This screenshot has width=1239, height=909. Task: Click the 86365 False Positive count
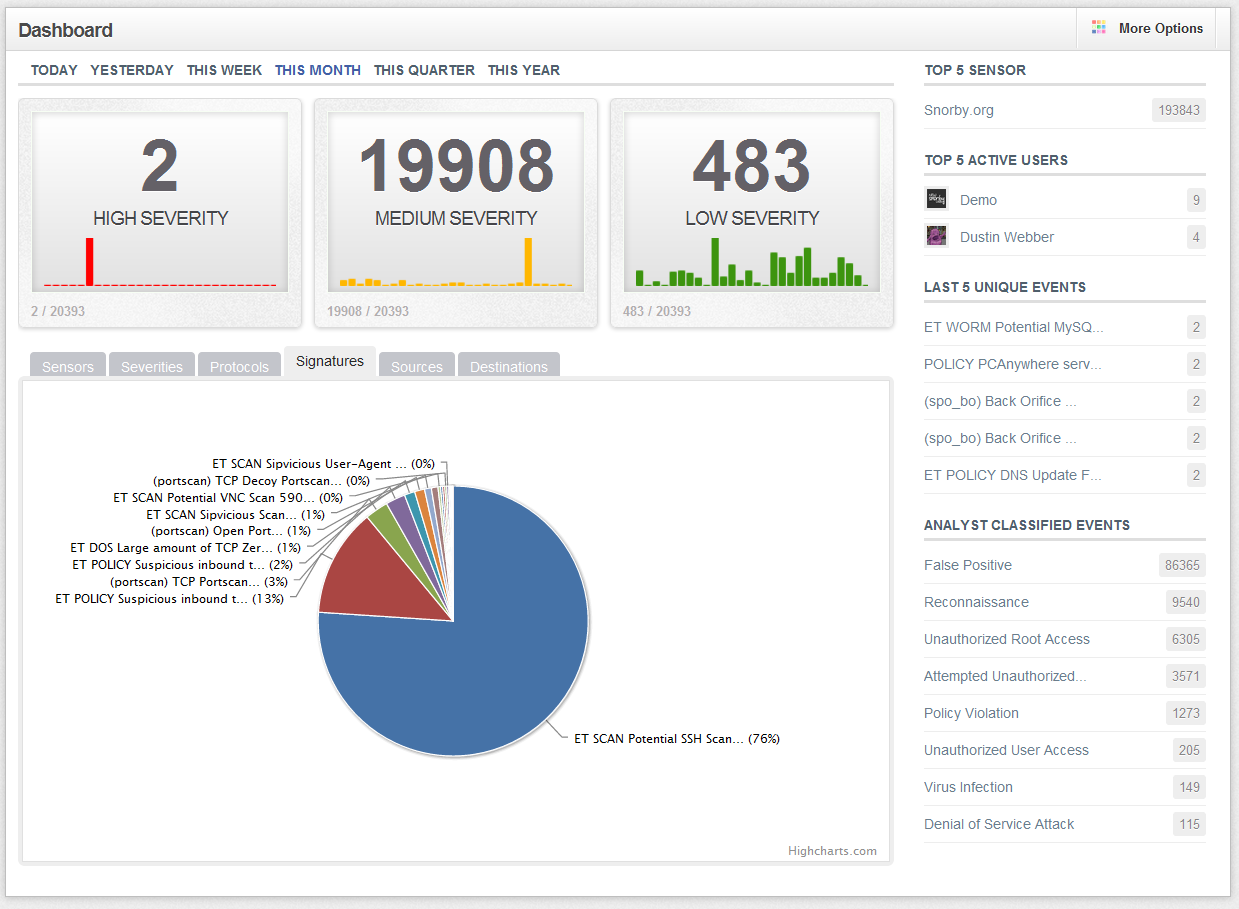pos(1182,565)
